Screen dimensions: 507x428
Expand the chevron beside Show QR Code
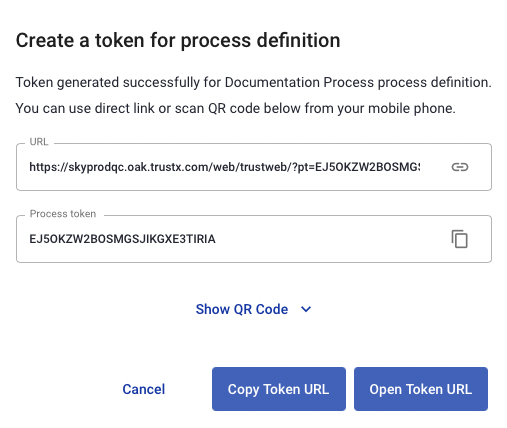tap(306, 309)
